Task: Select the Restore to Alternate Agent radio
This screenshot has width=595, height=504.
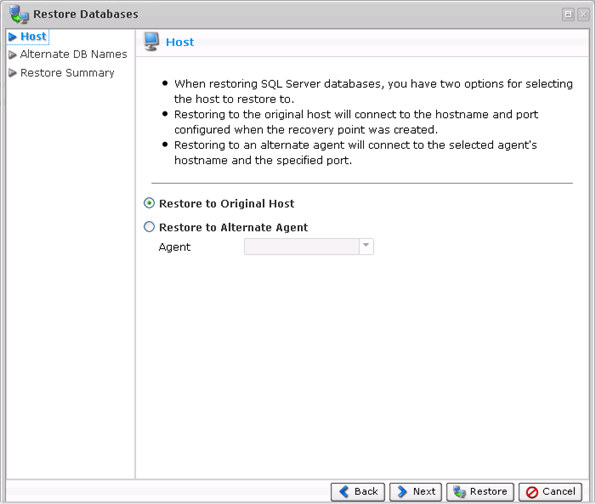Action: point(149,227)
